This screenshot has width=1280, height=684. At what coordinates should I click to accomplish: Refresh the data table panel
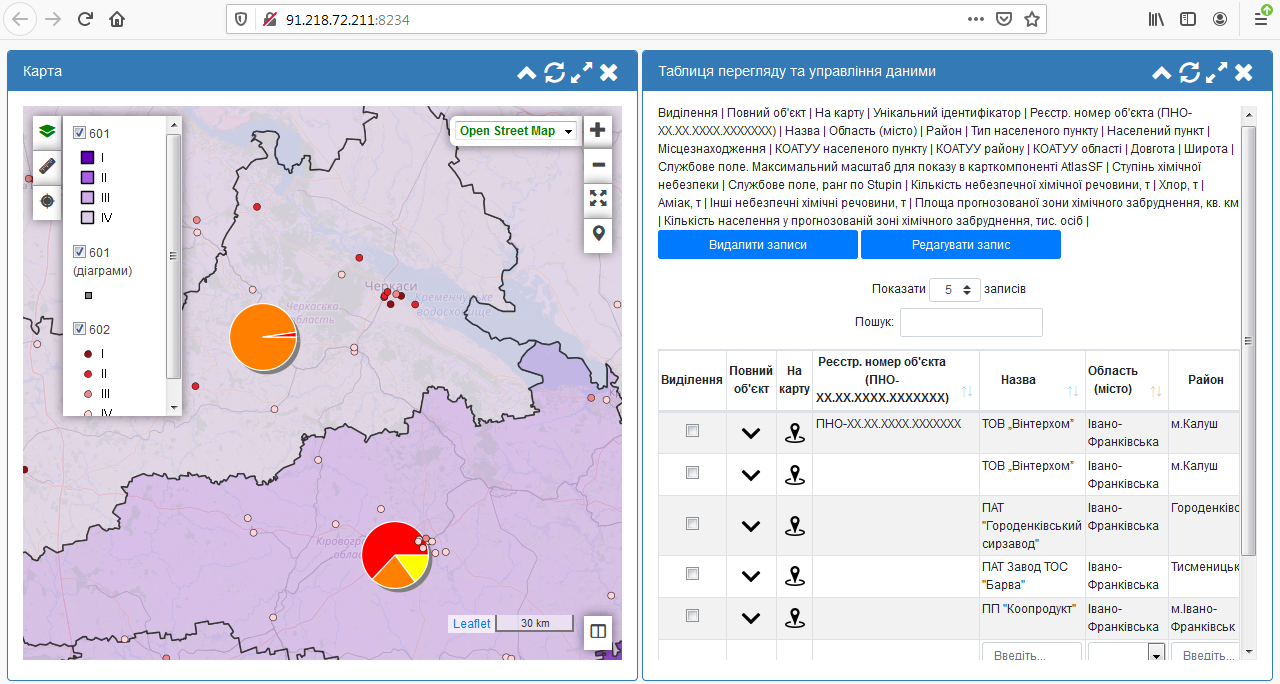click(x=1189, y=72)
